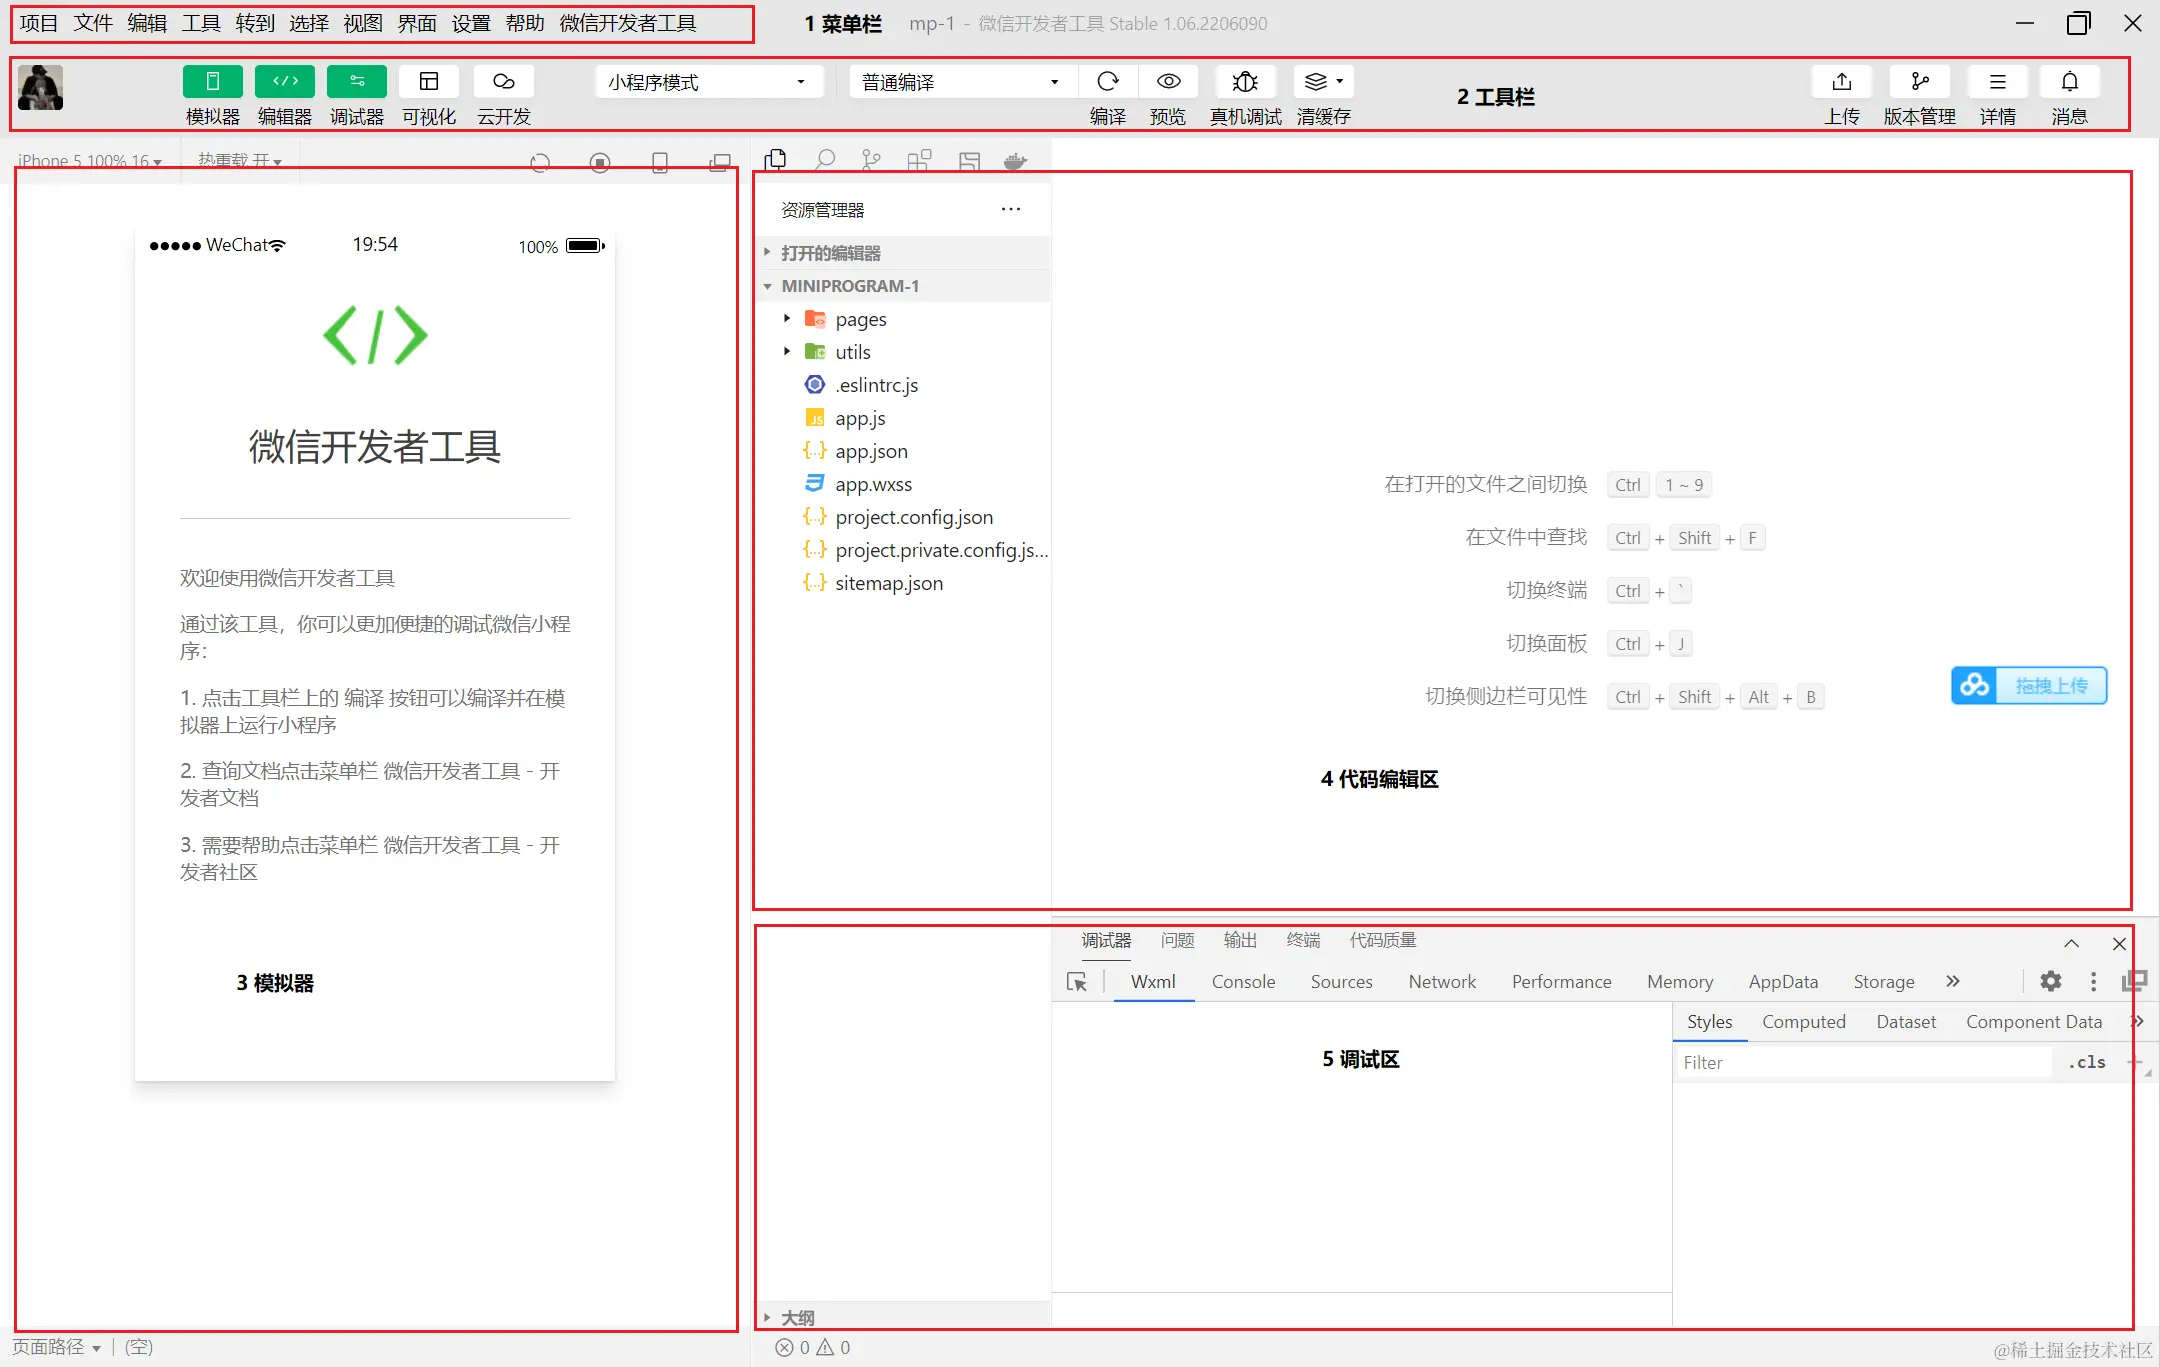Open 云开发 (Cloud Development)
This screenshot has height=1367, width=2160.
click(502, 82)
